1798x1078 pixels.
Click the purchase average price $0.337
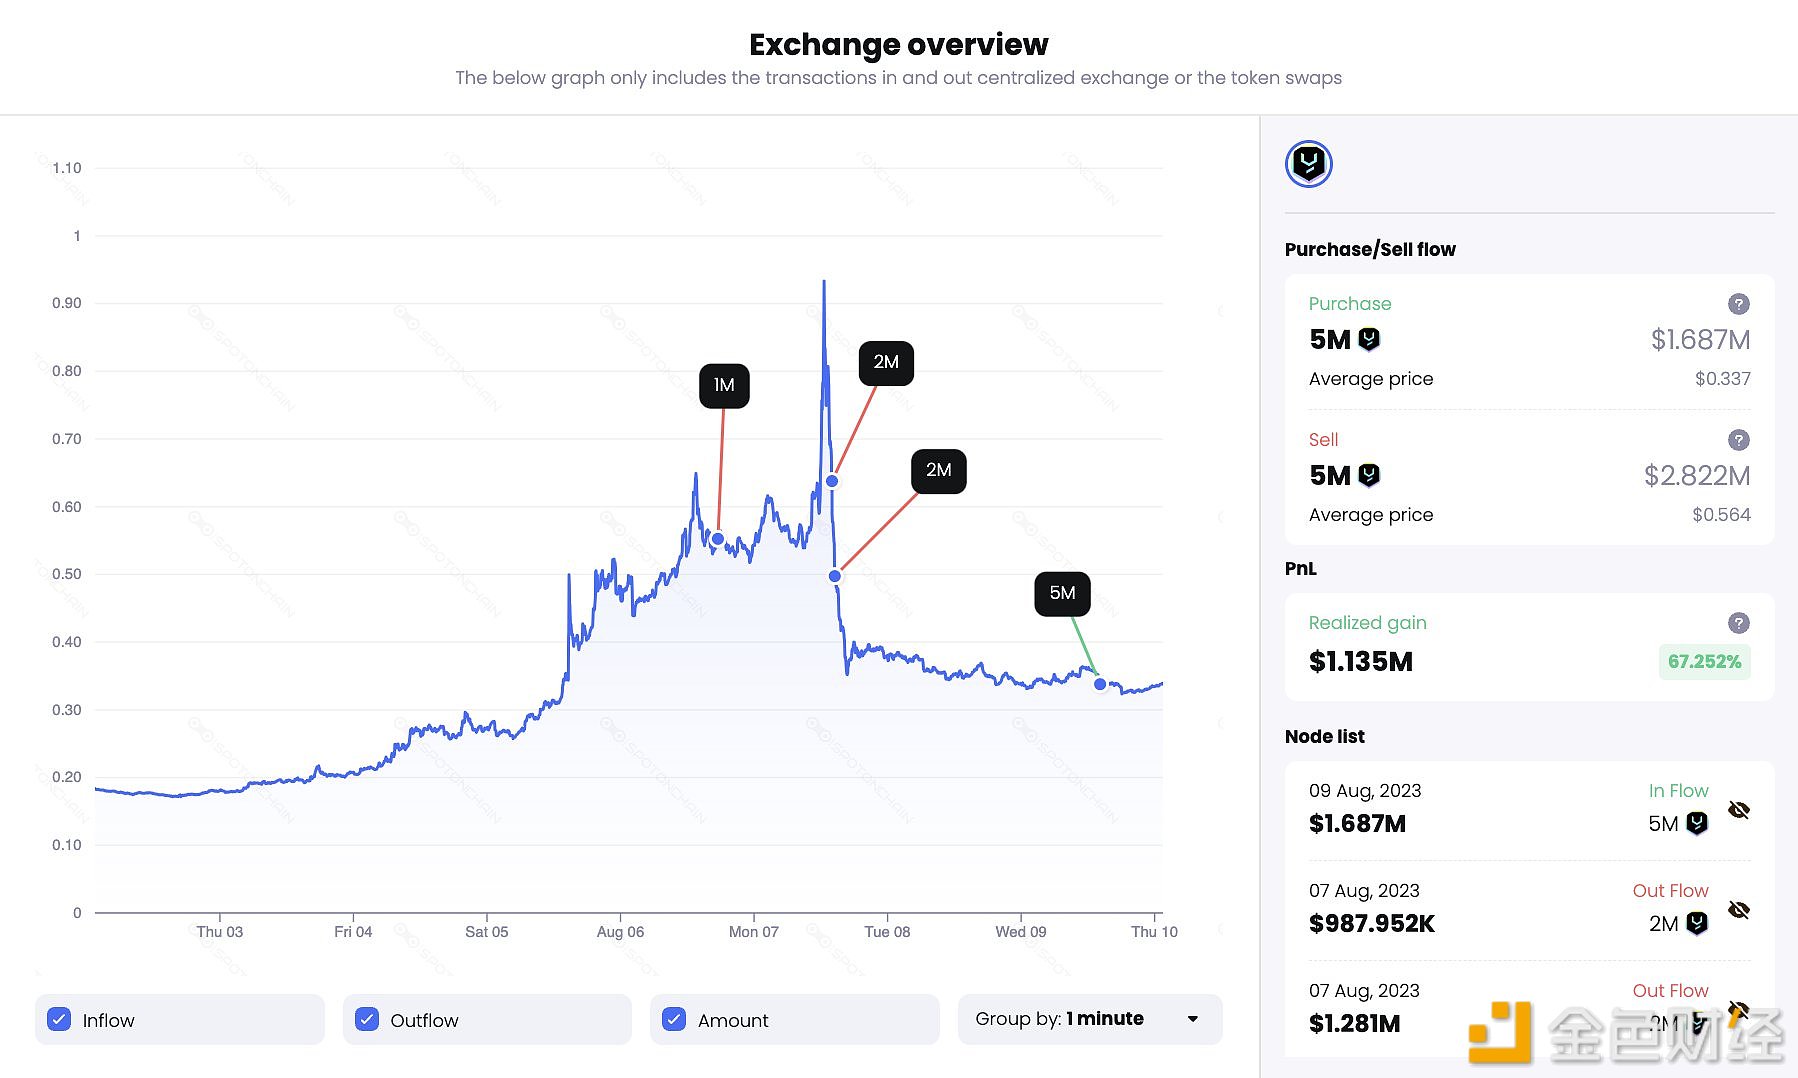1722,379
